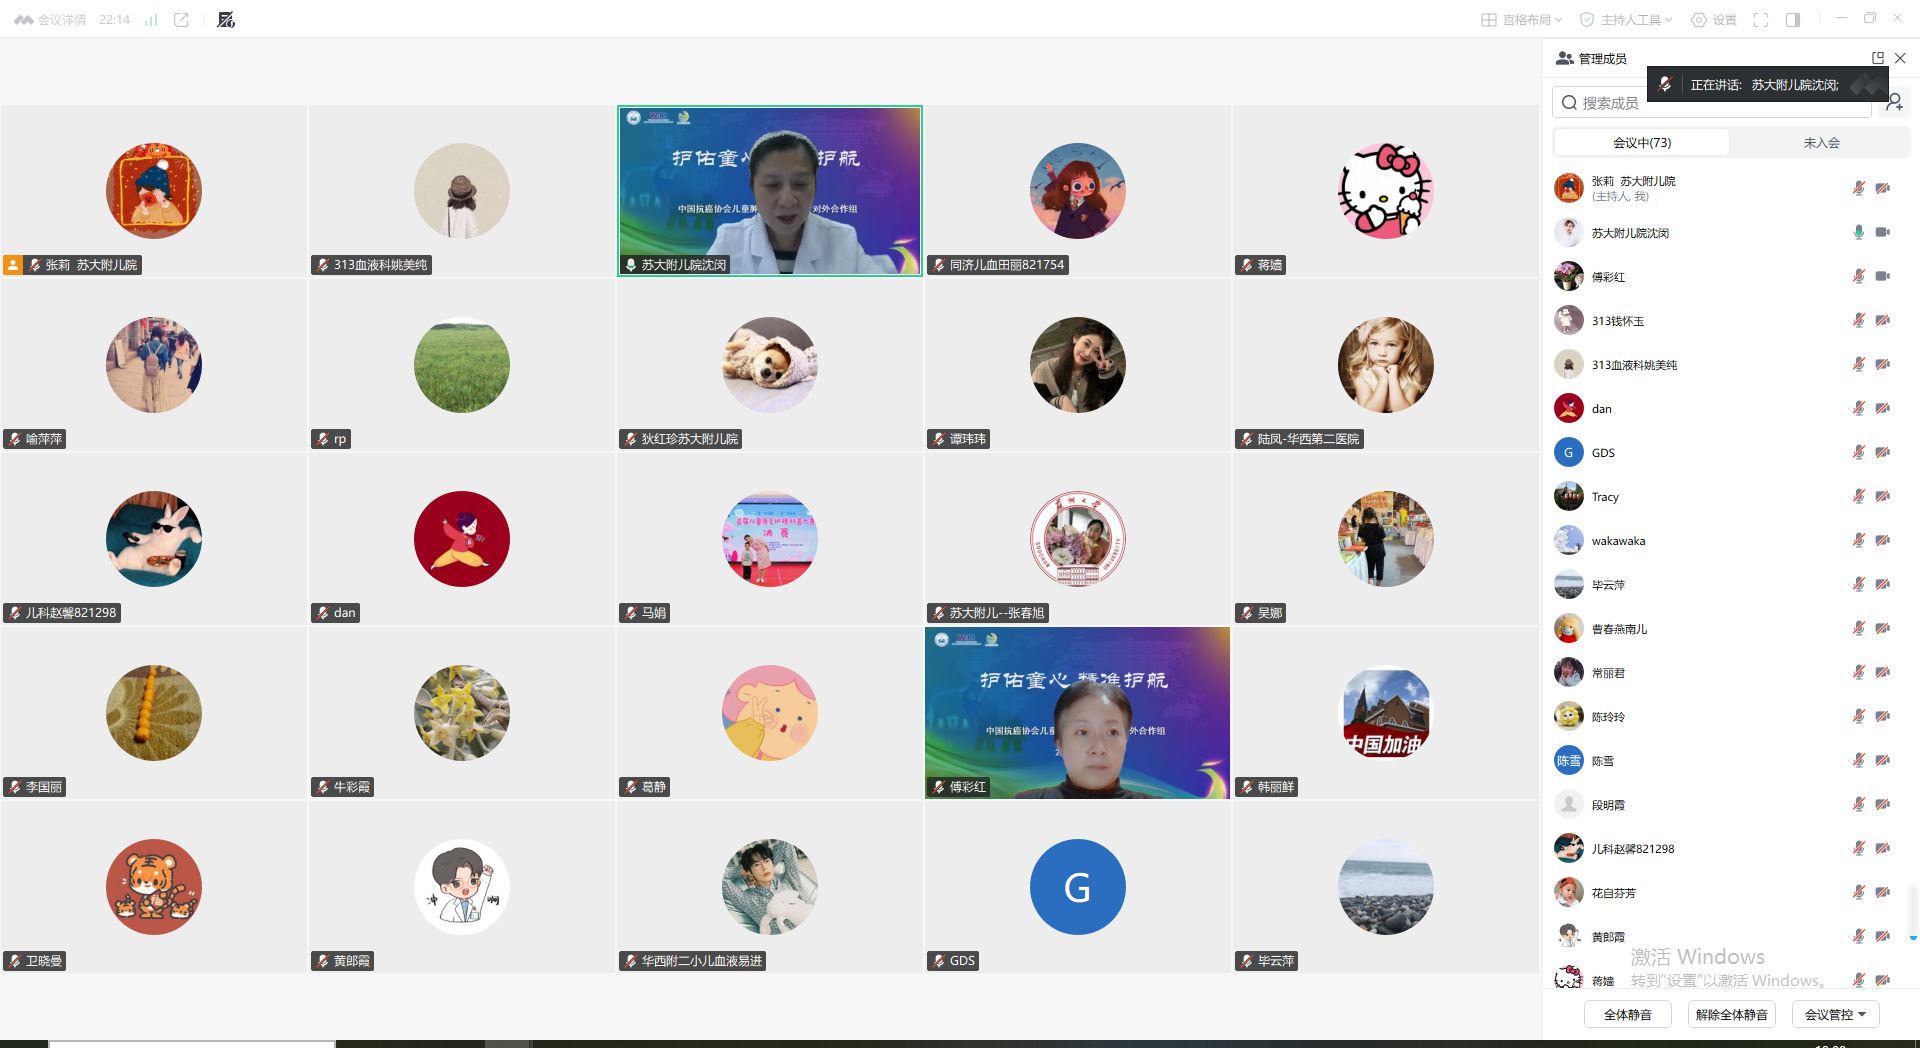Click the 解除全体静音 button

click(1731, 1014)
